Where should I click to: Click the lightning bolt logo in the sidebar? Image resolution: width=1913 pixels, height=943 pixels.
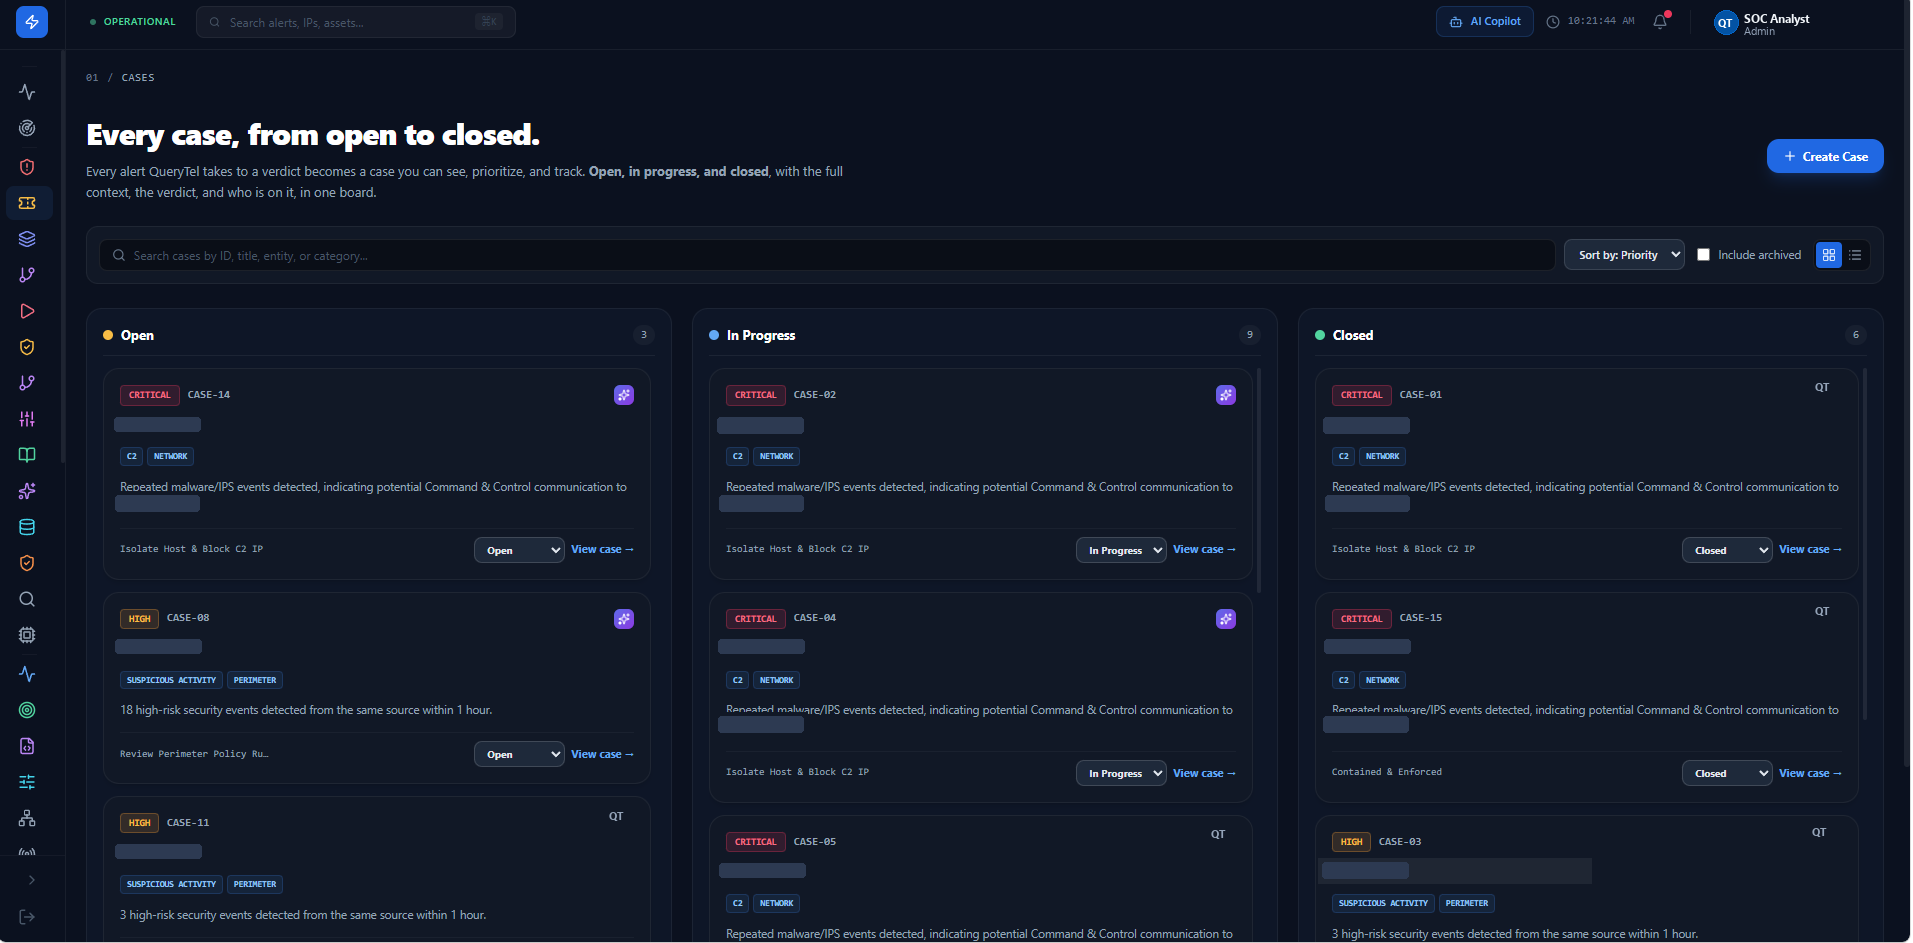(x=32, y=22)
